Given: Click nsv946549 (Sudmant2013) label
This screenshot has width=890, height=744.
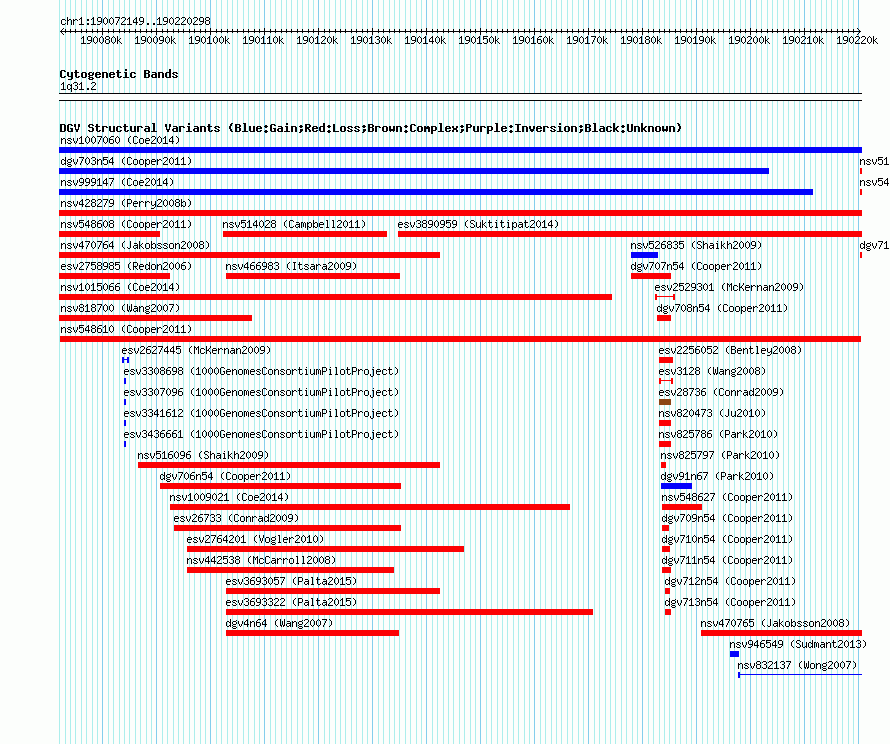Looking at the screenshot, I should click(x=798, y=644).
